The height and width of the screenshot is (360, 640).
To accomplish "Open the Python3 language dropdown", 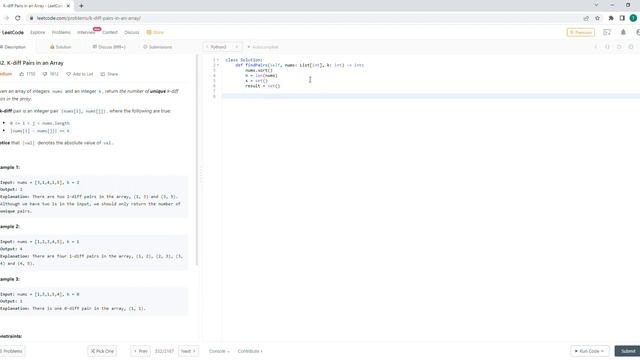I will pyautogui.click(x=222, y=47).
